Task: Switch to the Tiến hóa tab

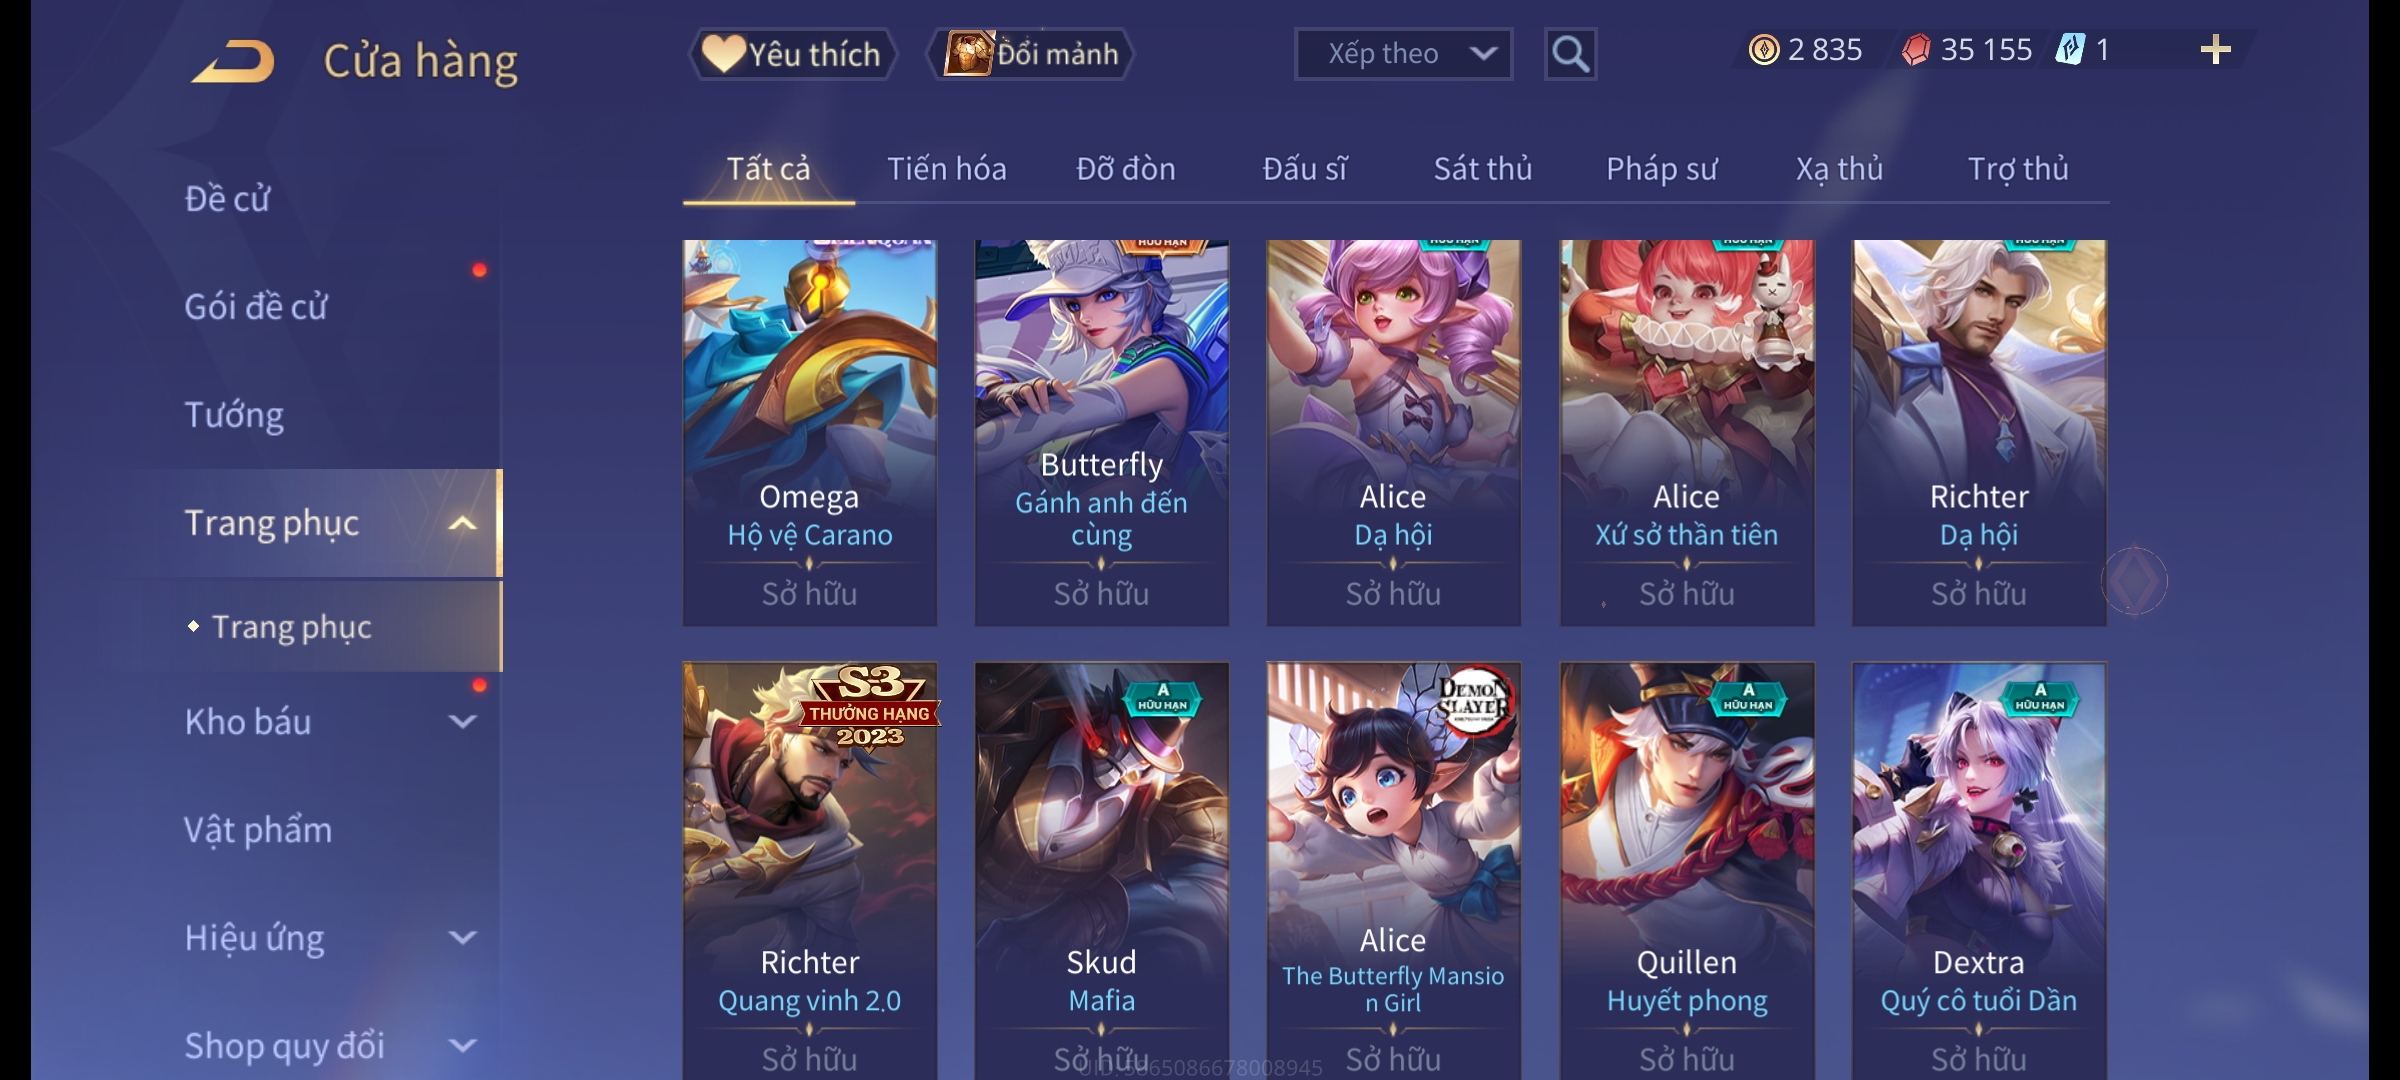Action: coord(946,168)
